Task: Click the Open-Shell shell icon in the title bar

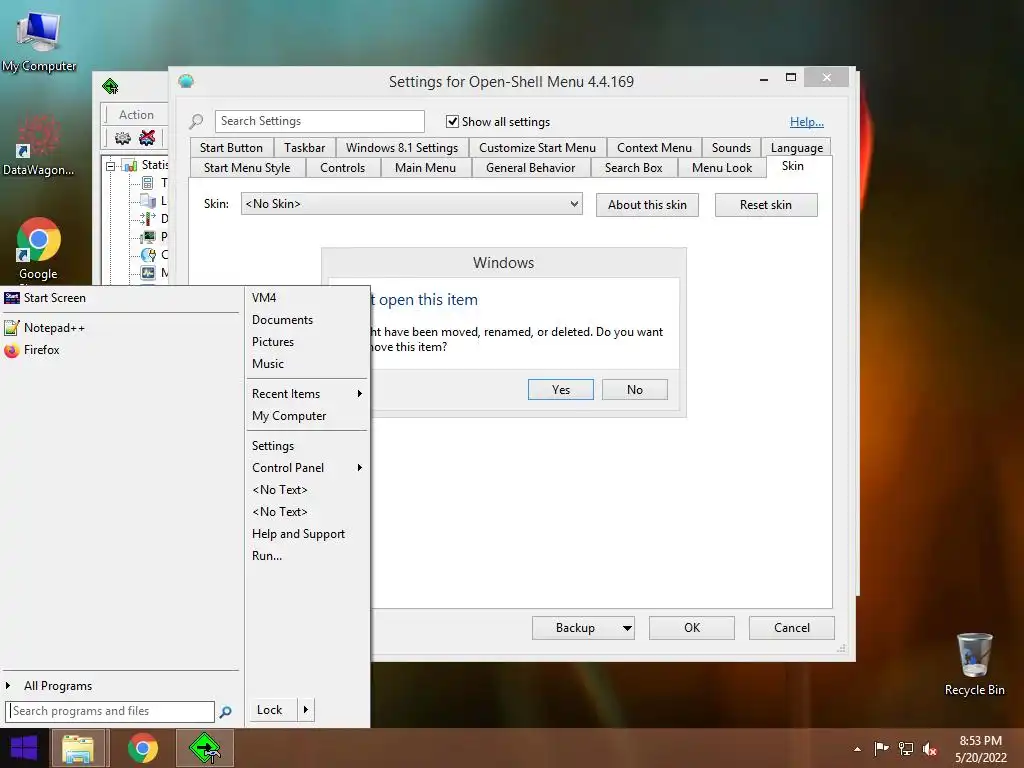Action: point(186,81)
